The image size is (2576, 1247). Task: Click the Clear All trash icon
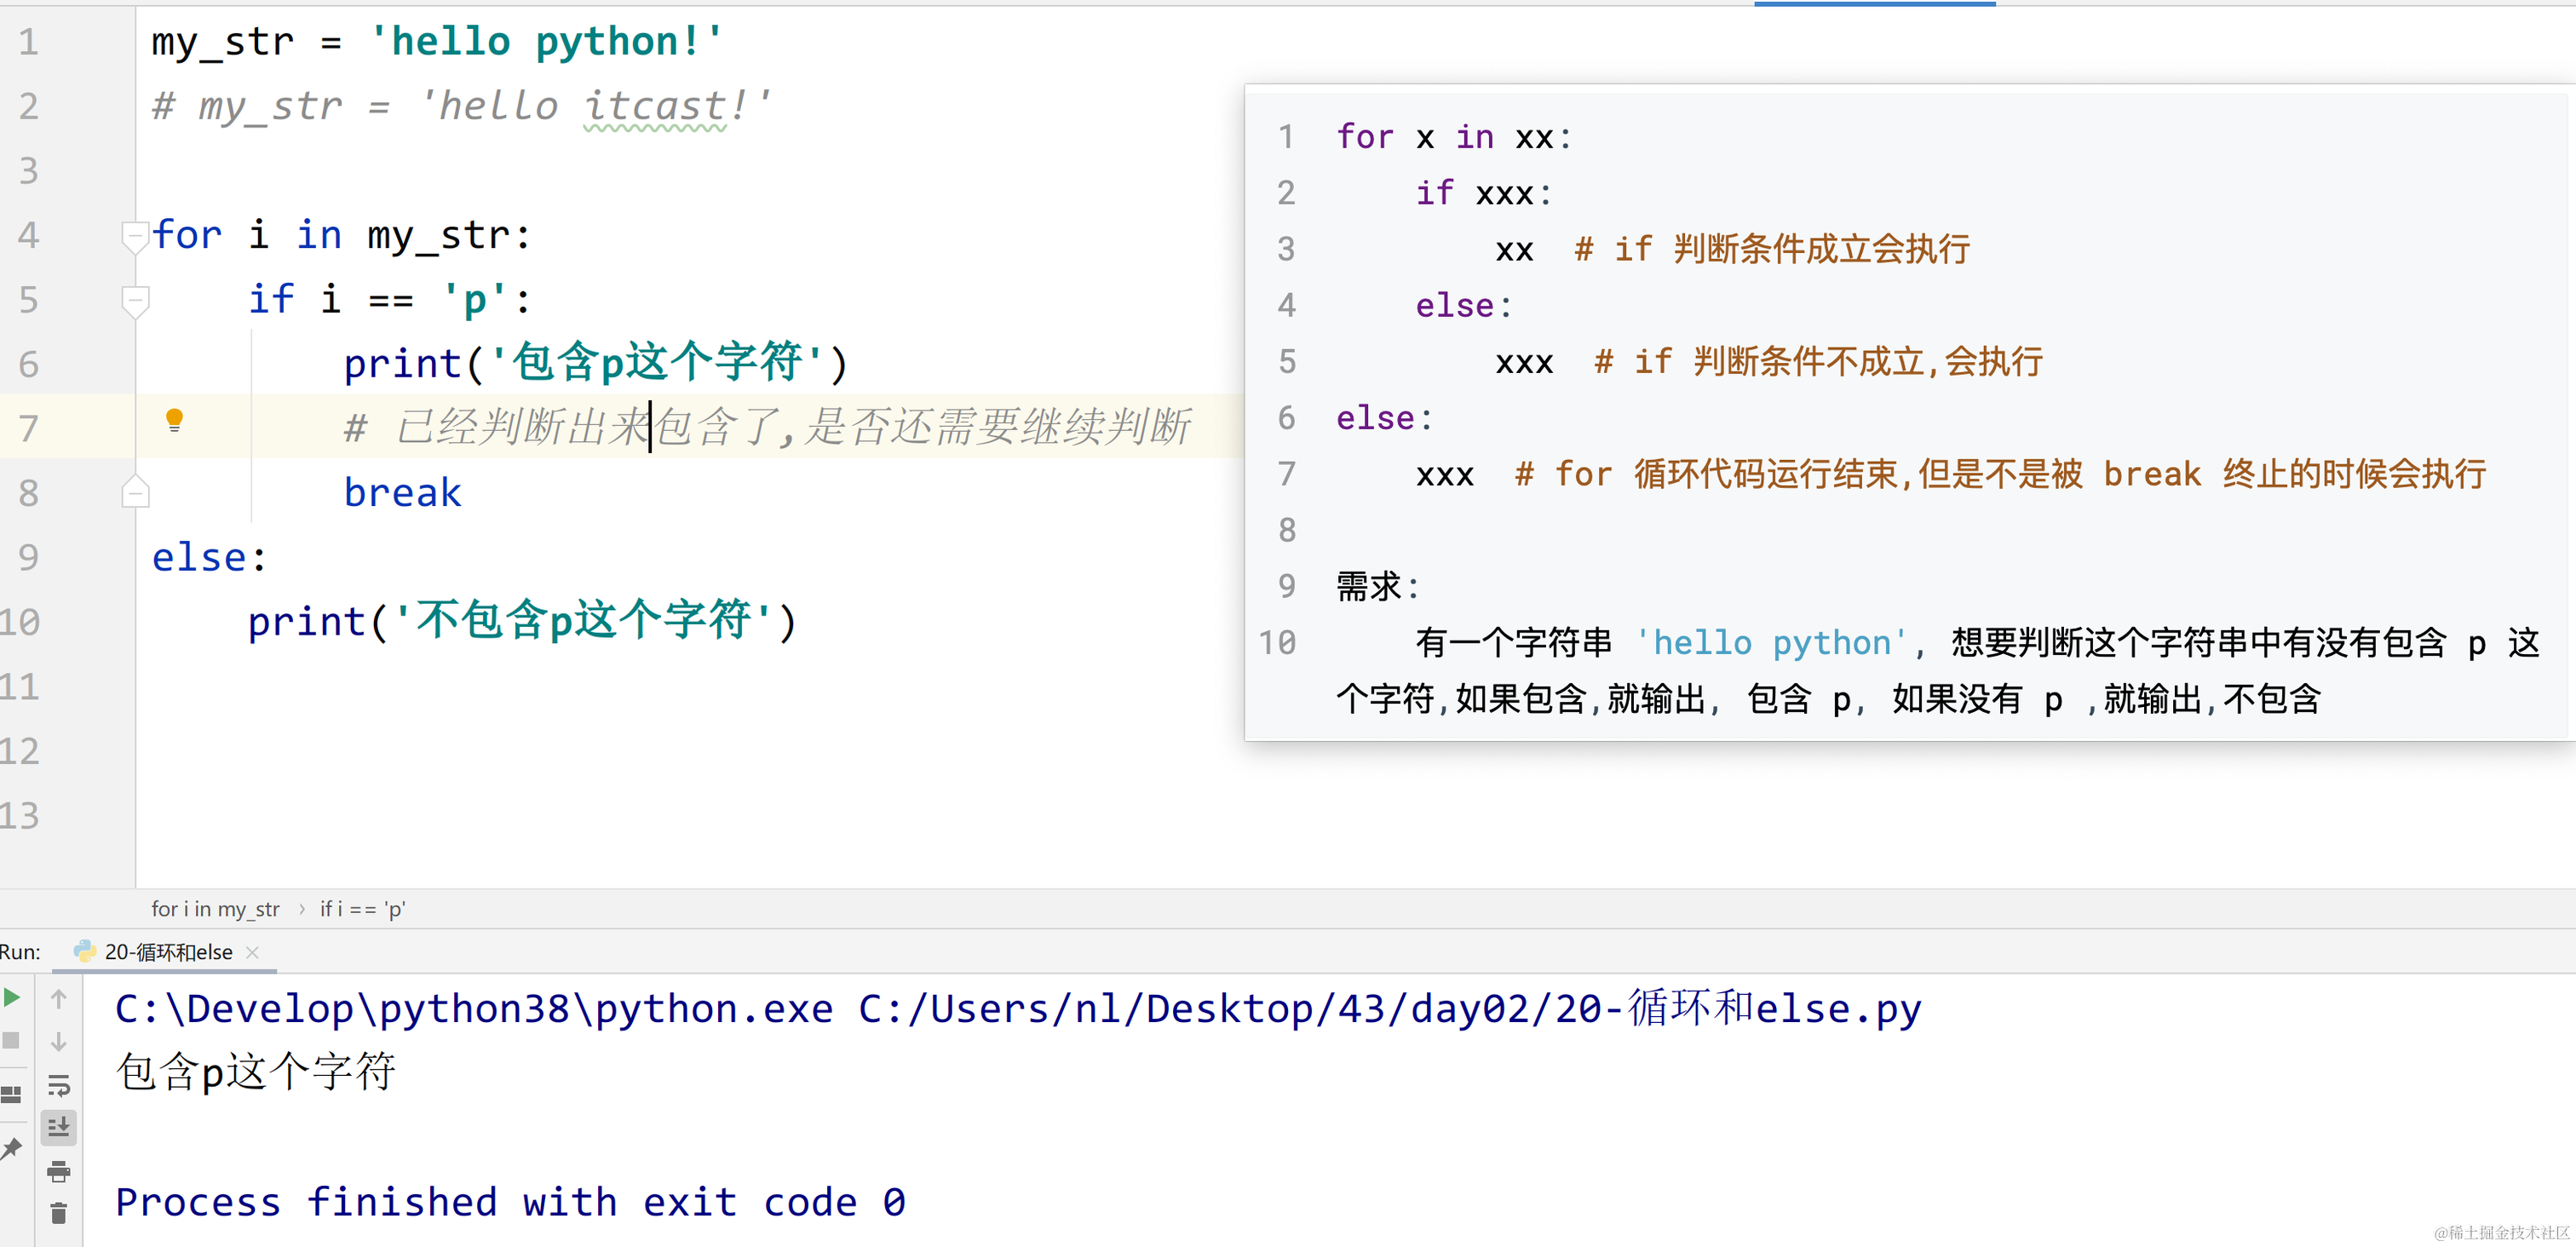click(59, 1213)
